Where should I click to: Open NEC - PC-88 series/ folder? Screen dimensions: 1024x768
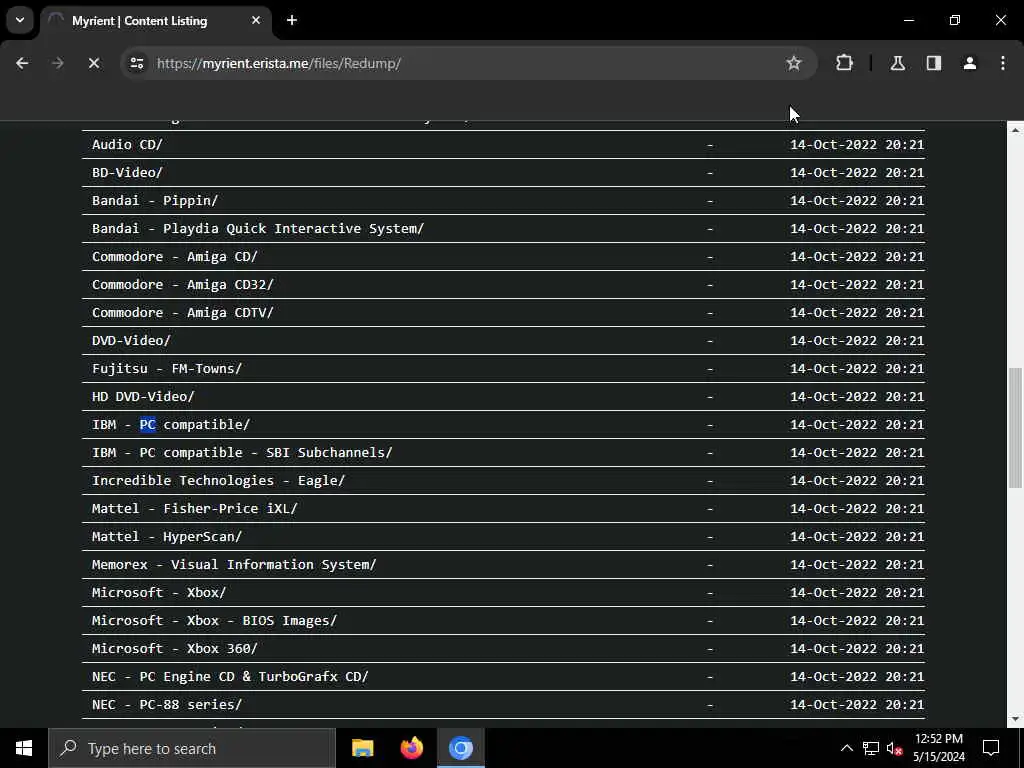(167, 705)
